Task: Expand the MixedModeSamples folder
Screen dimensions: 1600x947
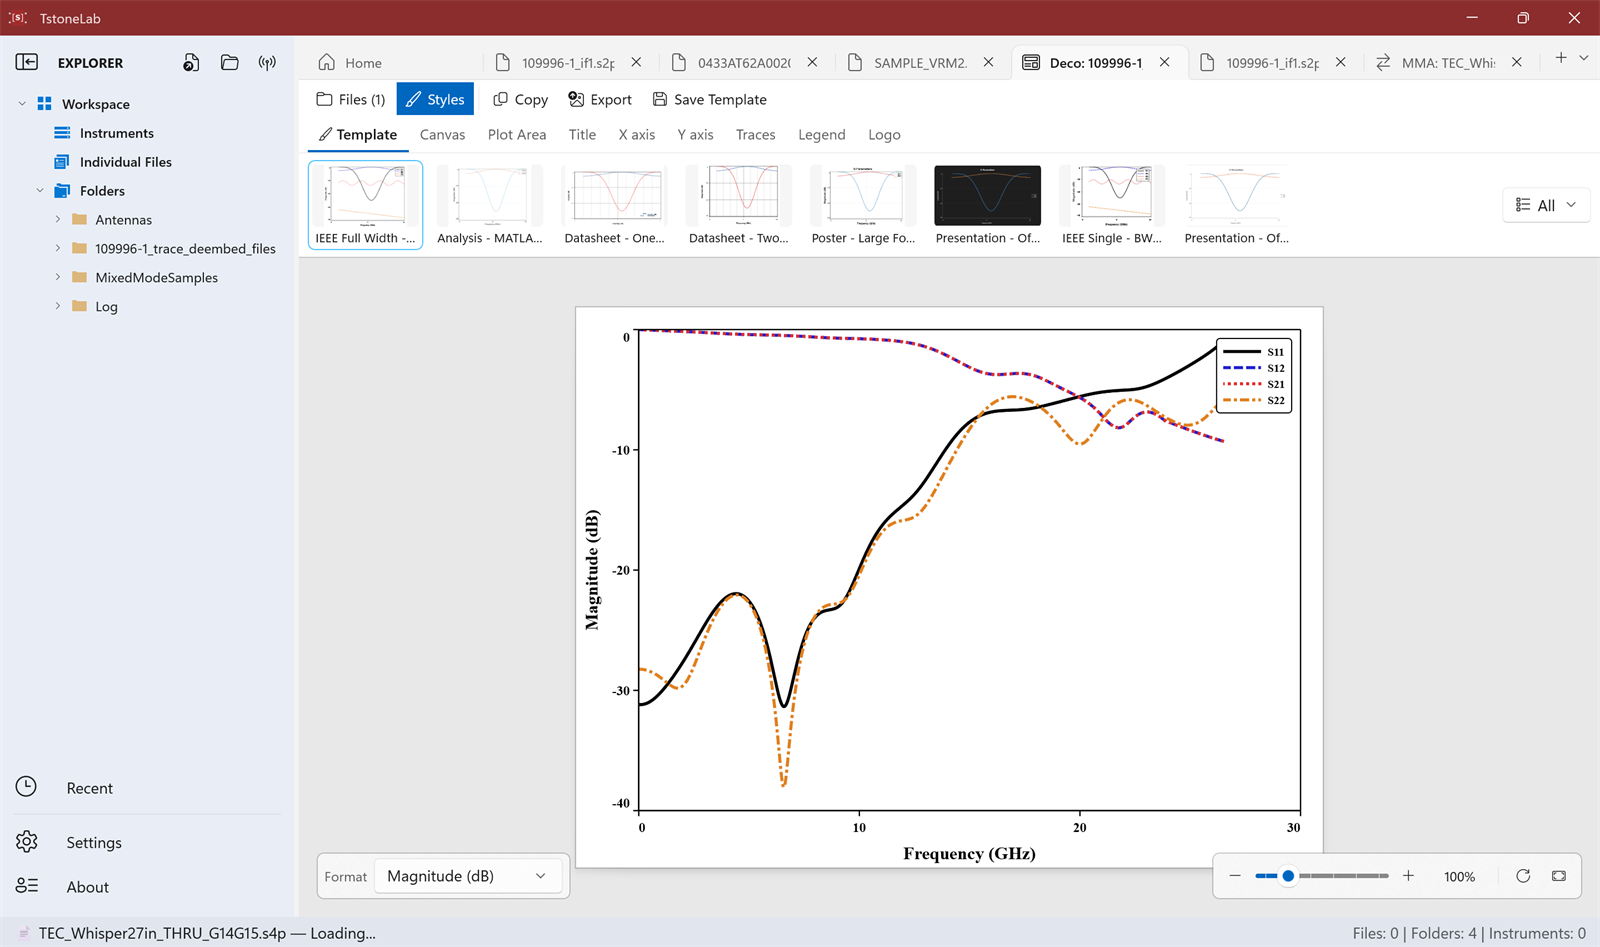Action: tap(58, 278)
